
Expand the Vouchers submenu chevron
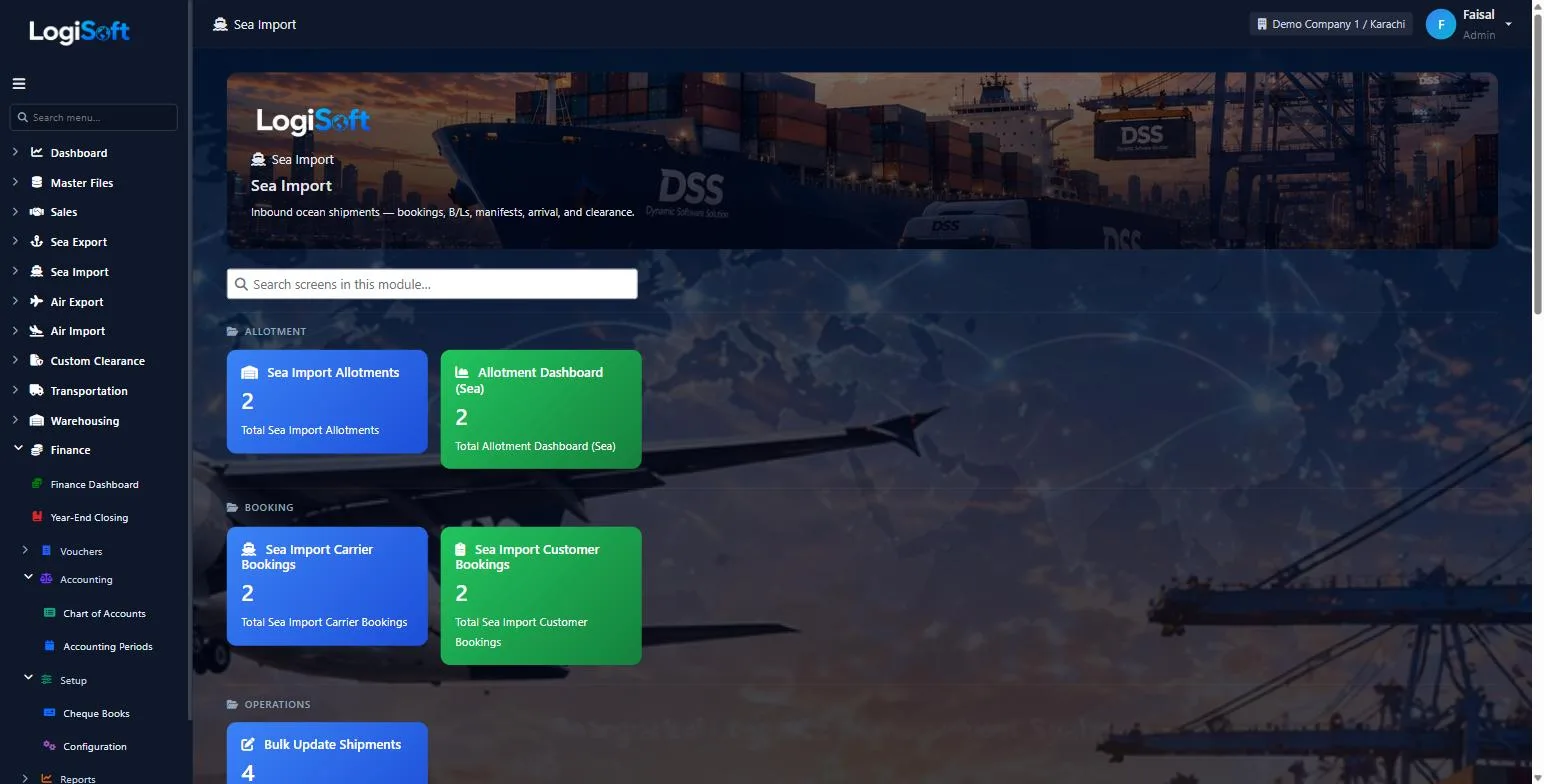26,550
